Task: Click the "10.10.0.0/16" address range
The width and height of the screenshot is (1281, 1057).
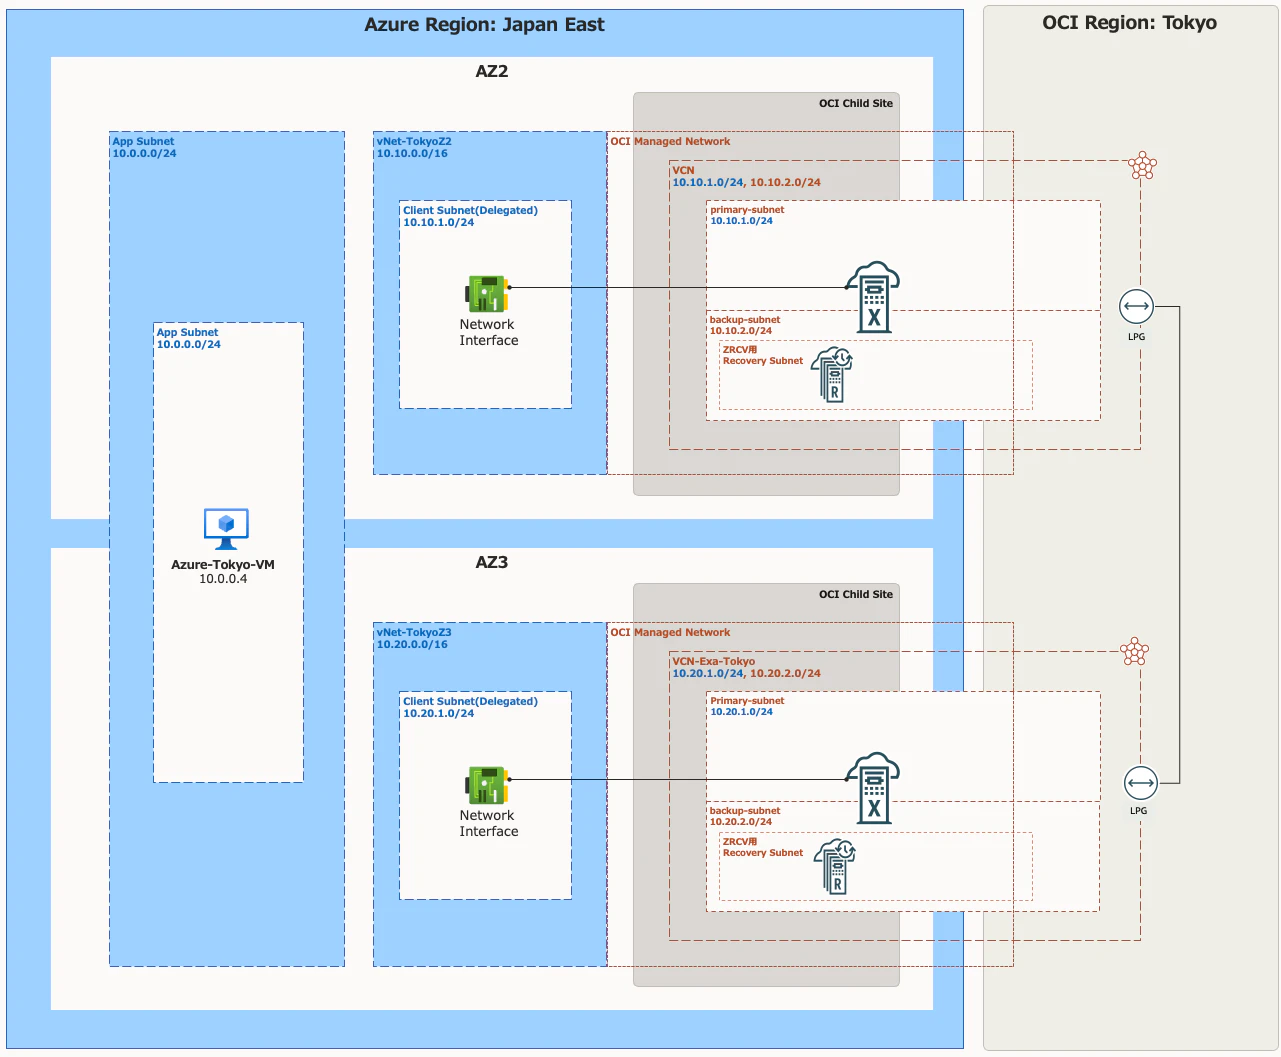Action: [412, 154]
